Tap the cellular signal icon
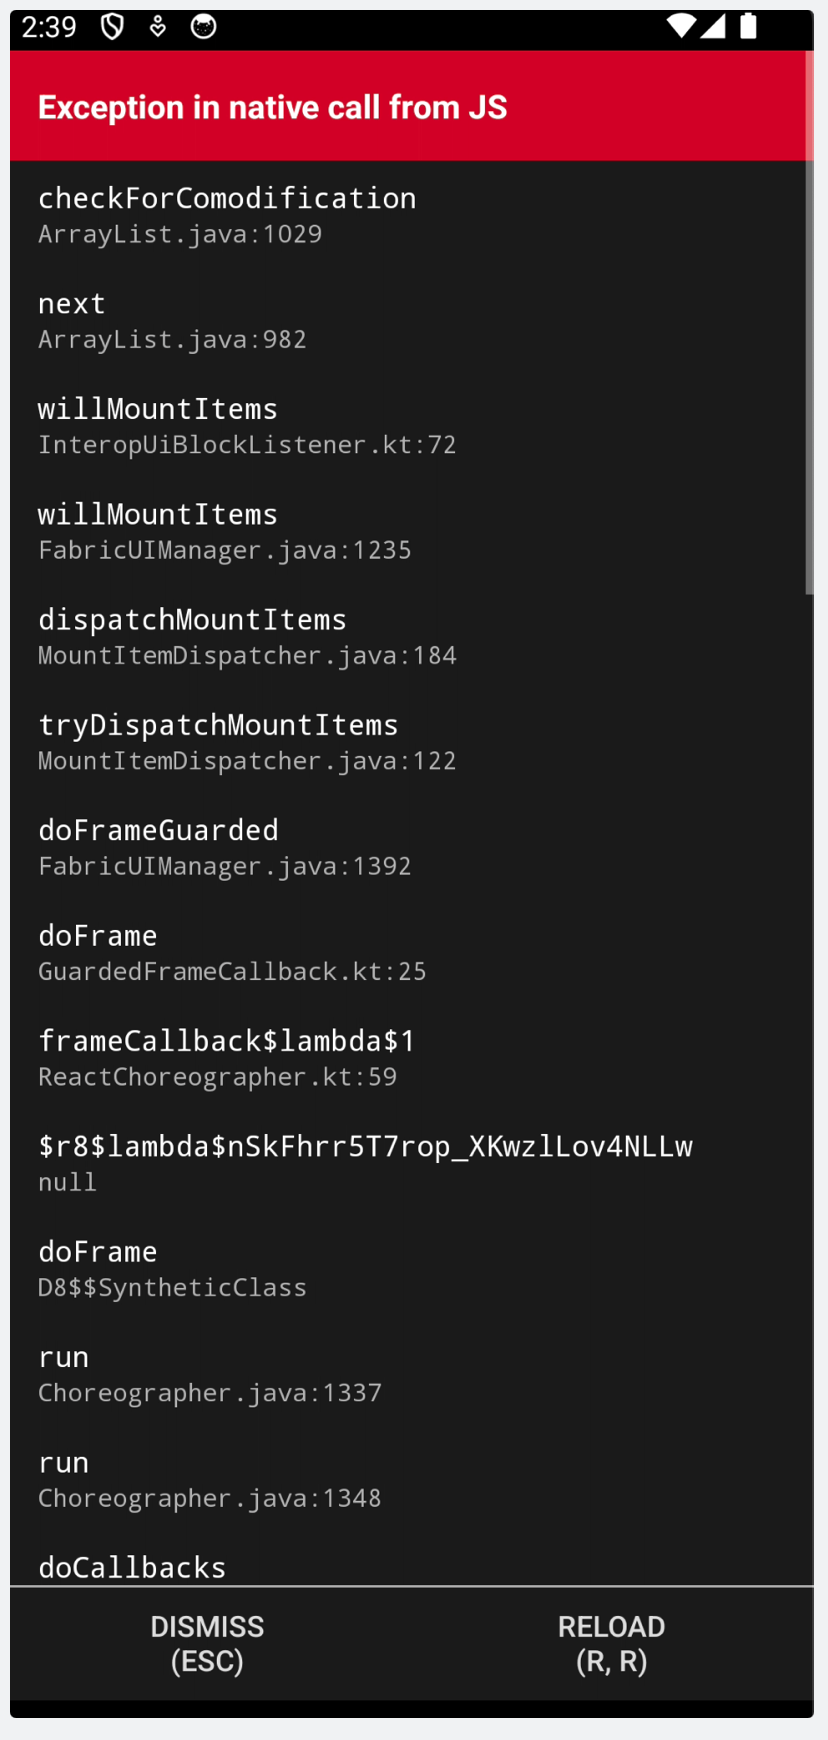 (713, 27)
